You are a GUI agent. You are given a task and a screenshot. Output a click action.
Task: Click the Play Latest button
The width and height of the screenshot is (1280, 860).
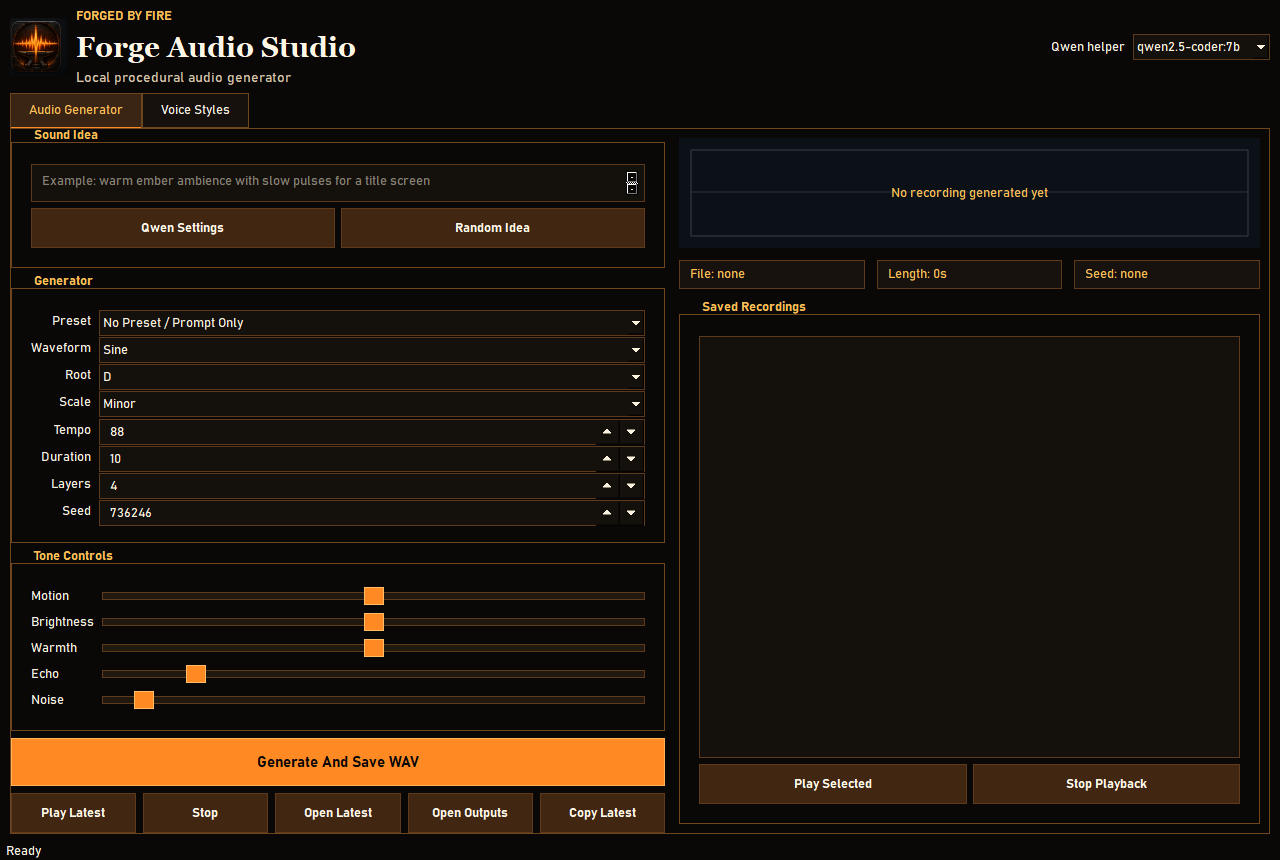(x=73, y=813)
